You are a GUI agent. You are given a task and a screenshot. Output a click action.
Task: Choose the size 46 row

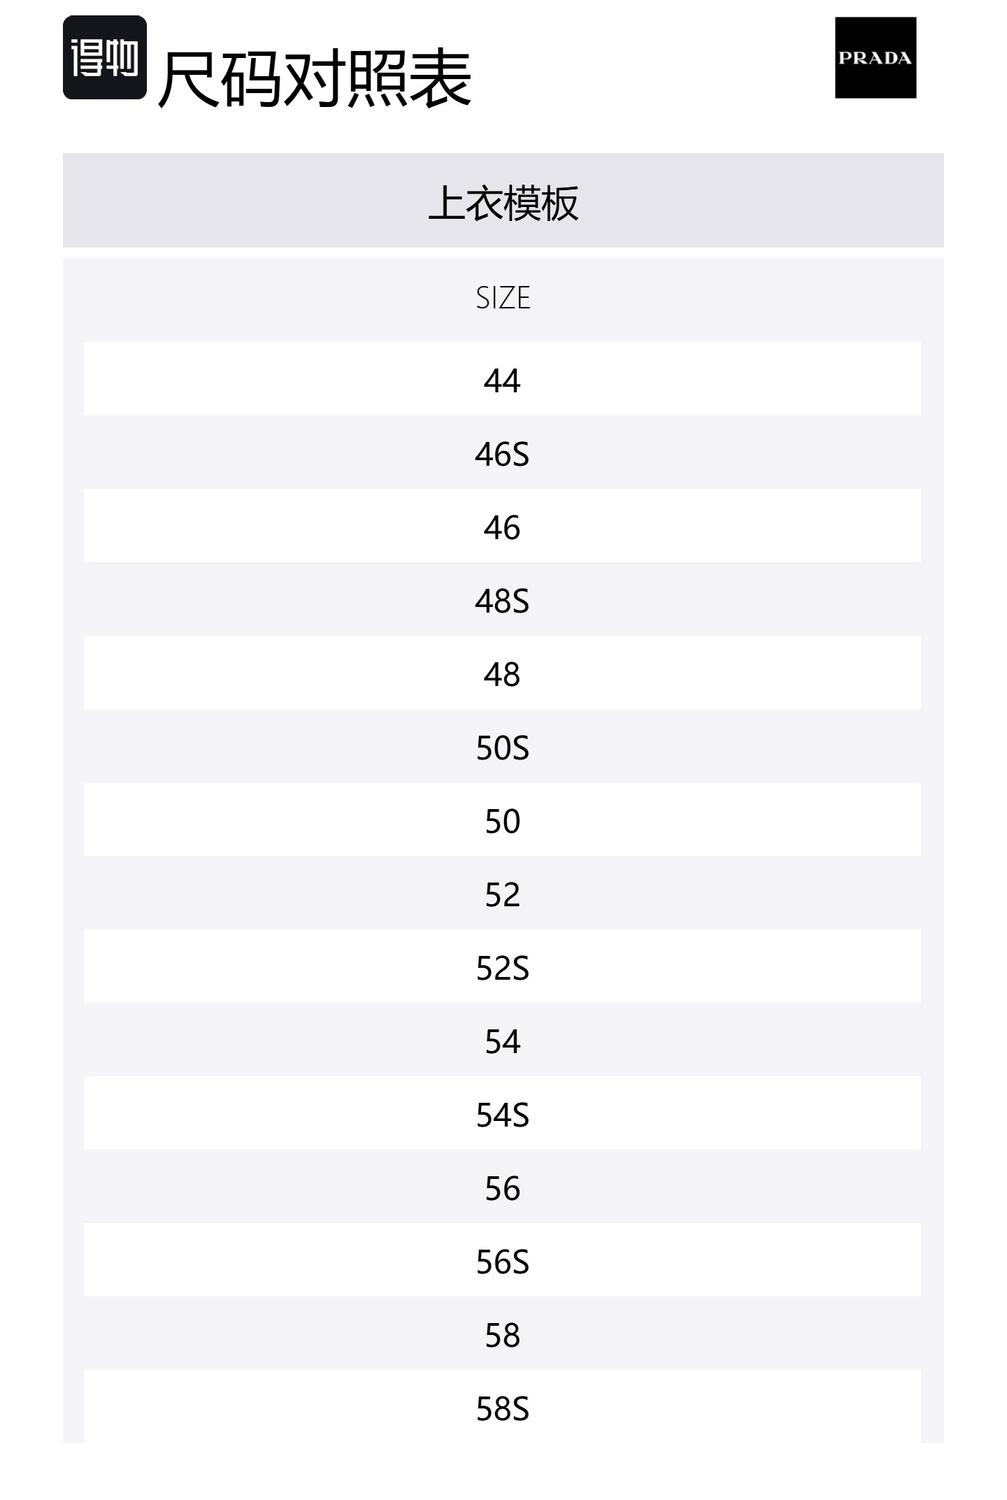502,527
